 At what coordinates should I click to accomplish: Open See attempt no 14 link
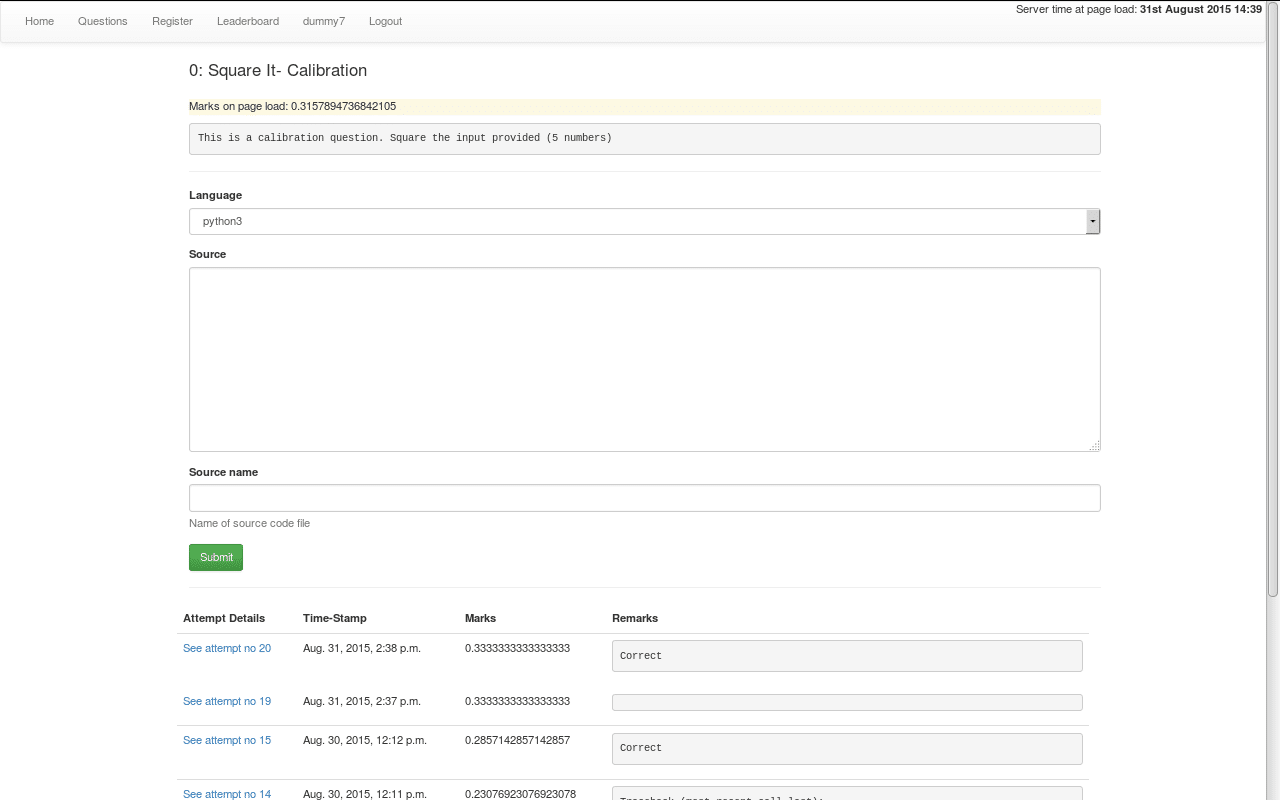pyautogui.click(x=227, y=794)
